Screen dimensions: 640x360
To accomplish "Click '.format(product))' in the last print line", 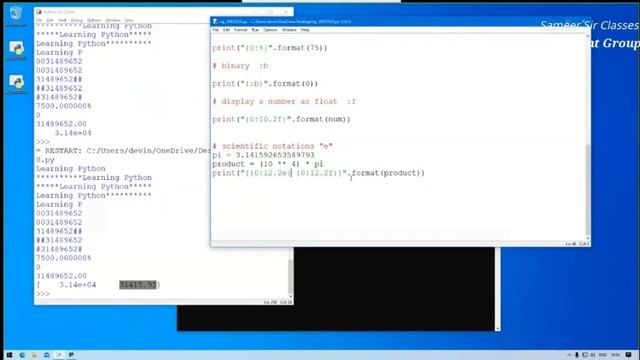I will click(386, 173).
